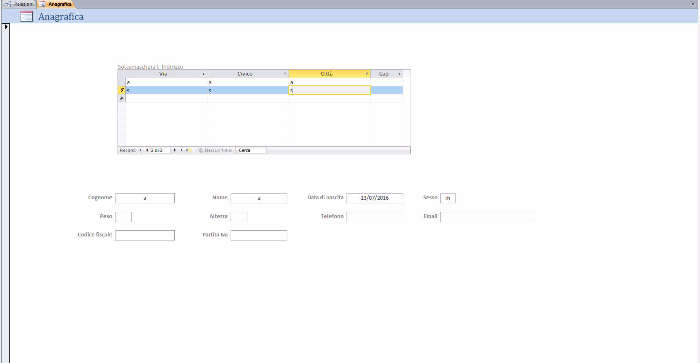Go to previous record in subform navigator
Screen dimensions: 700x363
click(x=147, y=150)
